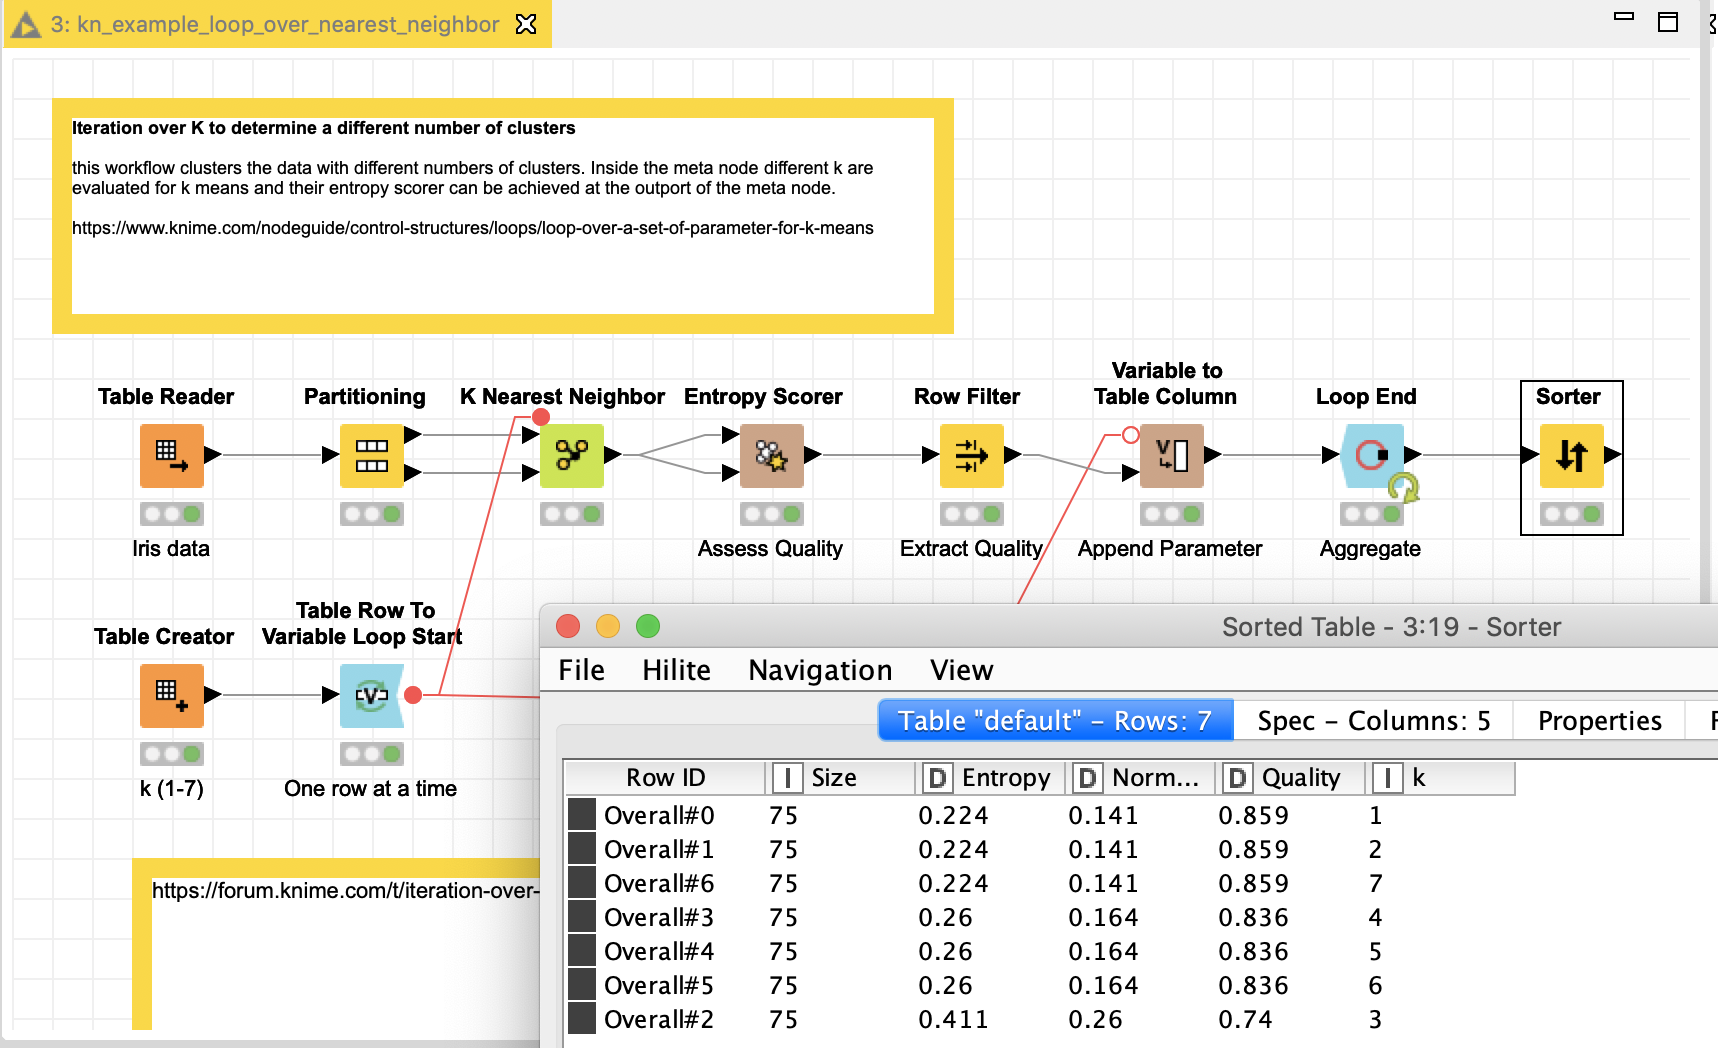Open the Navigation menu
The image size is (1718, 1048).
tap(820, 670)
